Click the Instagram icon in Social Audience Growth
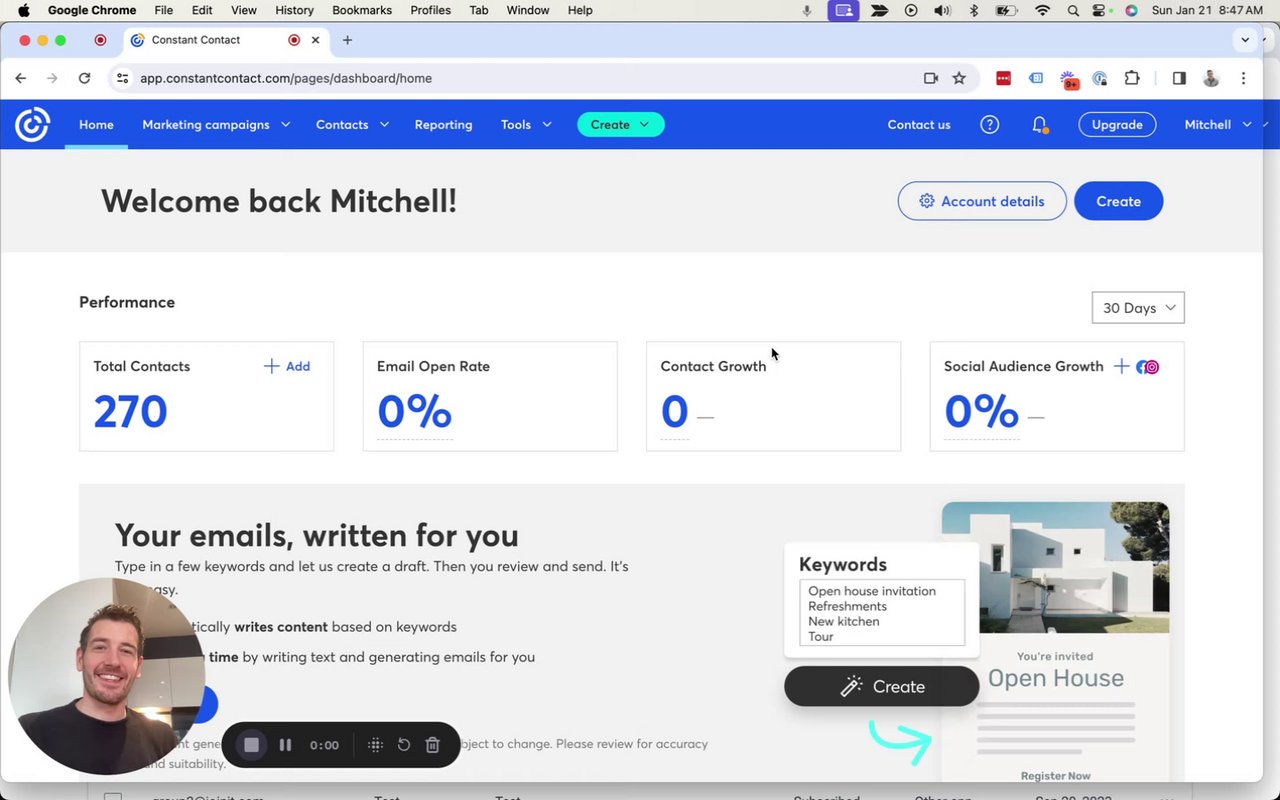 pyautogui.click(x=1152, y=367)
